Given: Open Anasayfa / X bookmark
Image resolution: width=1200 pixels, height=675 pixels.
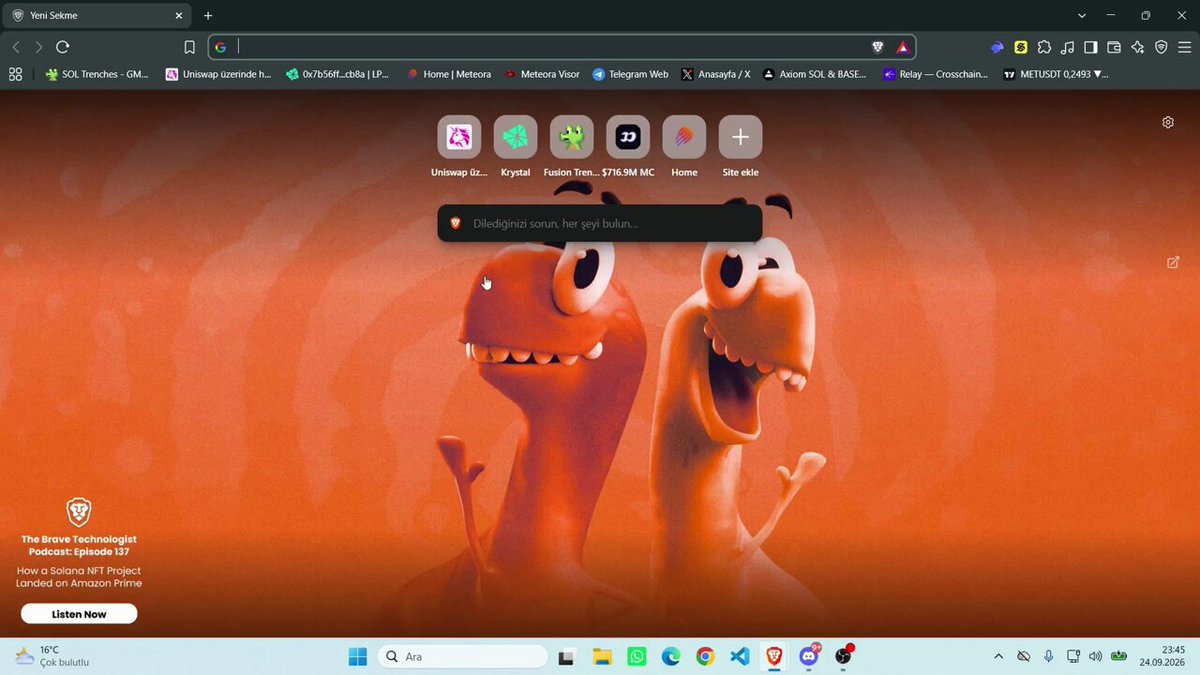Looking at the screenshot, I should click(716, 74).
